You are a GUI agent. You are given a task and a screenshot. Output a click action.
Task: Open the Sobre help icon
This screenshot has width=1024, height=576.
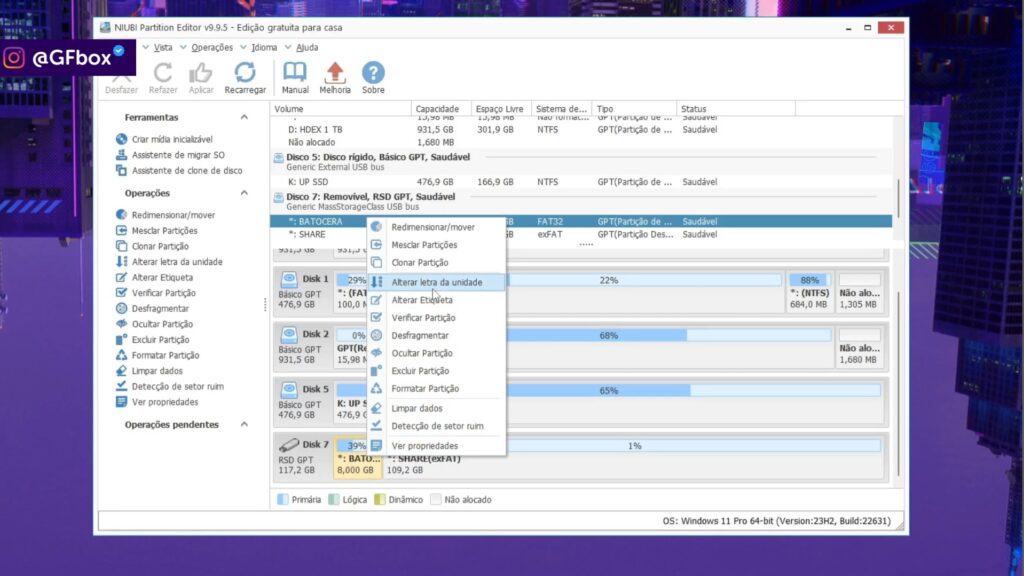(x=373, y=72)
